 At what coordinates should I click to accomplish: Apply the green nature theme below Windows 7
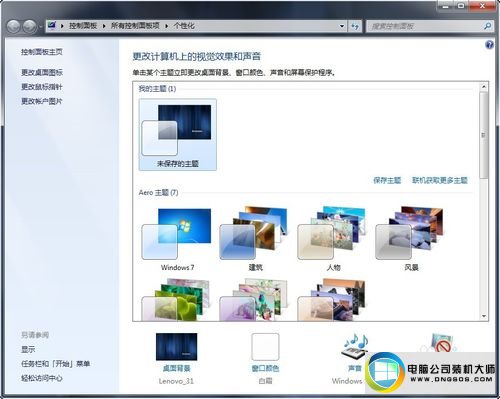[x=176, y=300]
